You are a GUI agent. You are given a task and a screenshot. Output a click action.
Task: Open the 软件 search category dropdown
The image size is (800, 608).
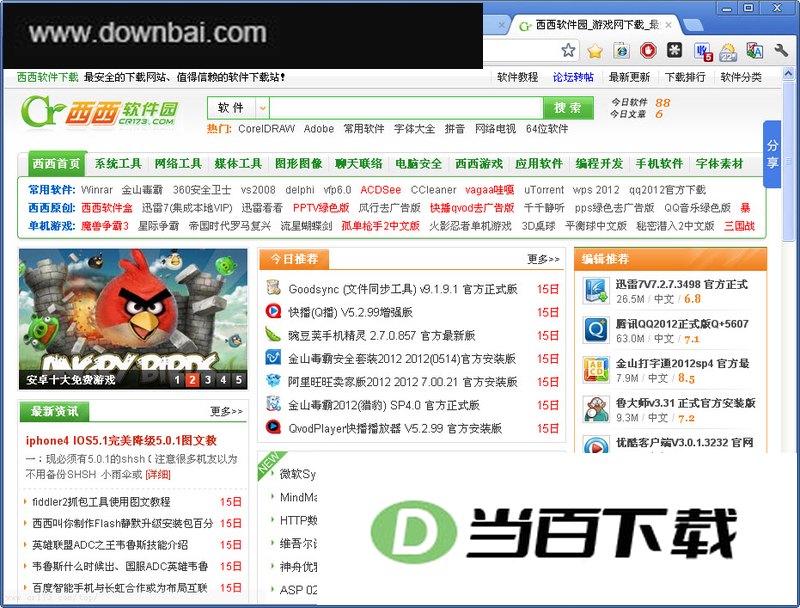pyautogui.click(x=263, y=108)
